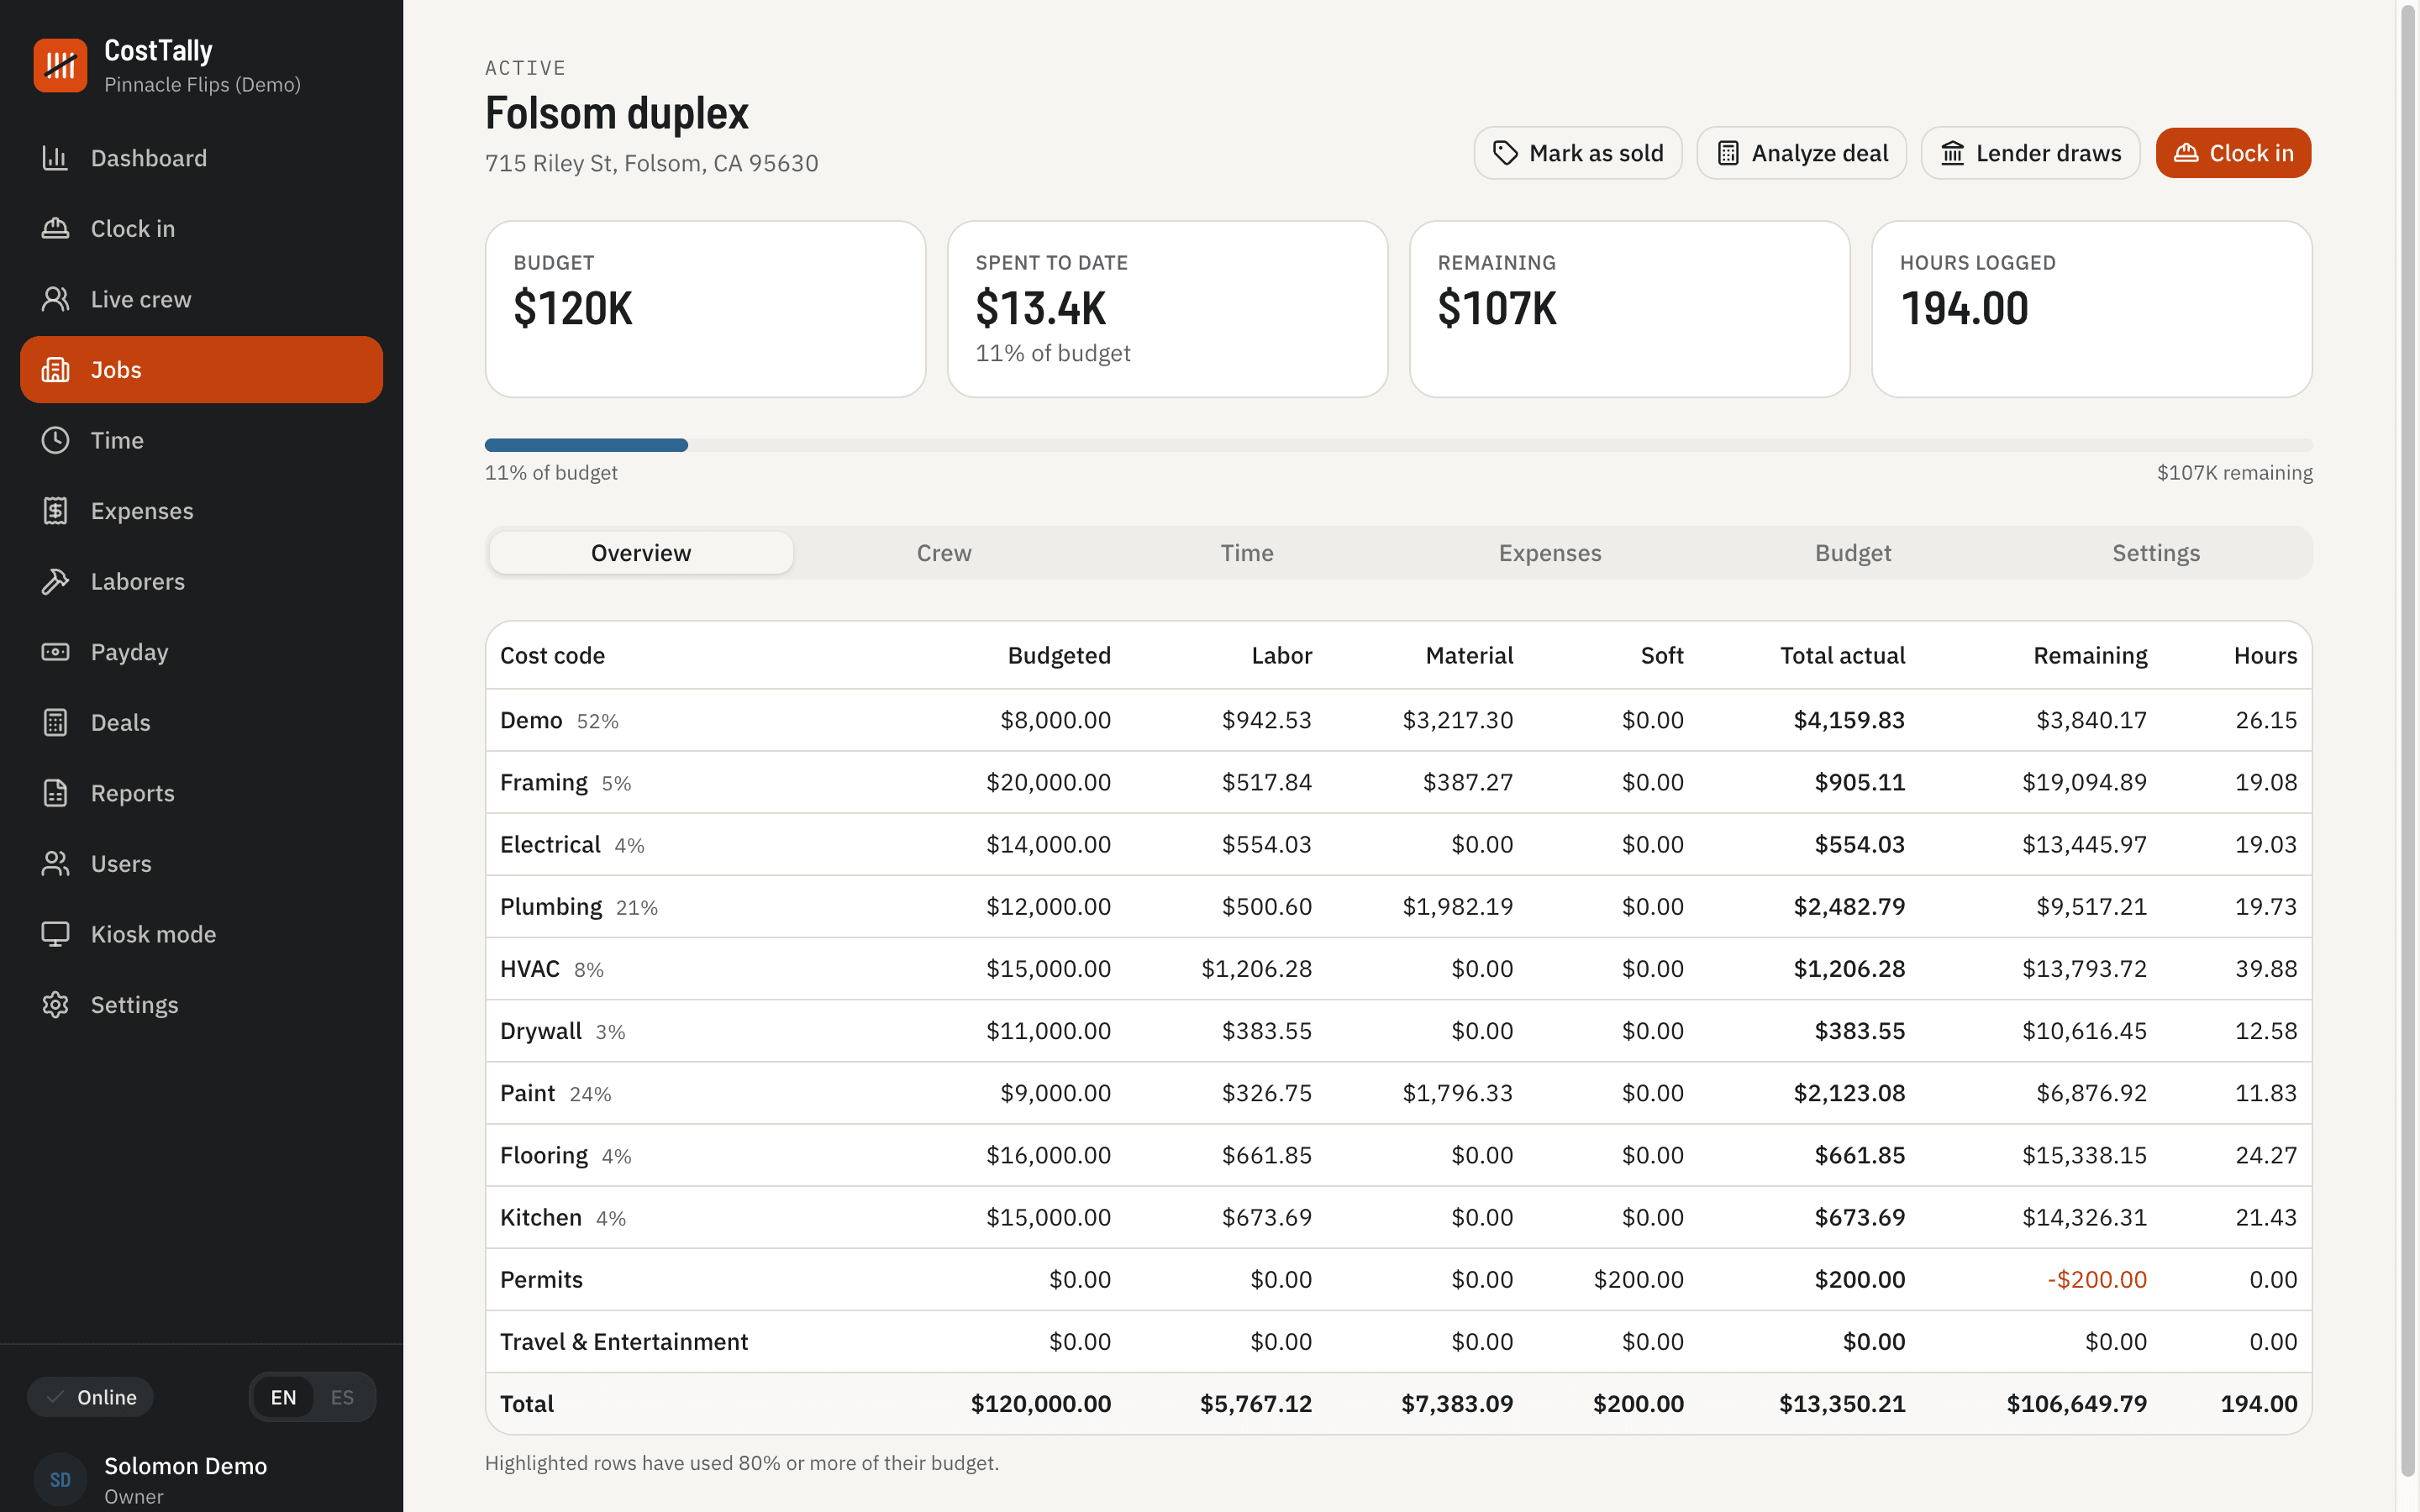Click the 194.00 hours logged value
This screenshot has width=2420, height=1512.
1964,308
